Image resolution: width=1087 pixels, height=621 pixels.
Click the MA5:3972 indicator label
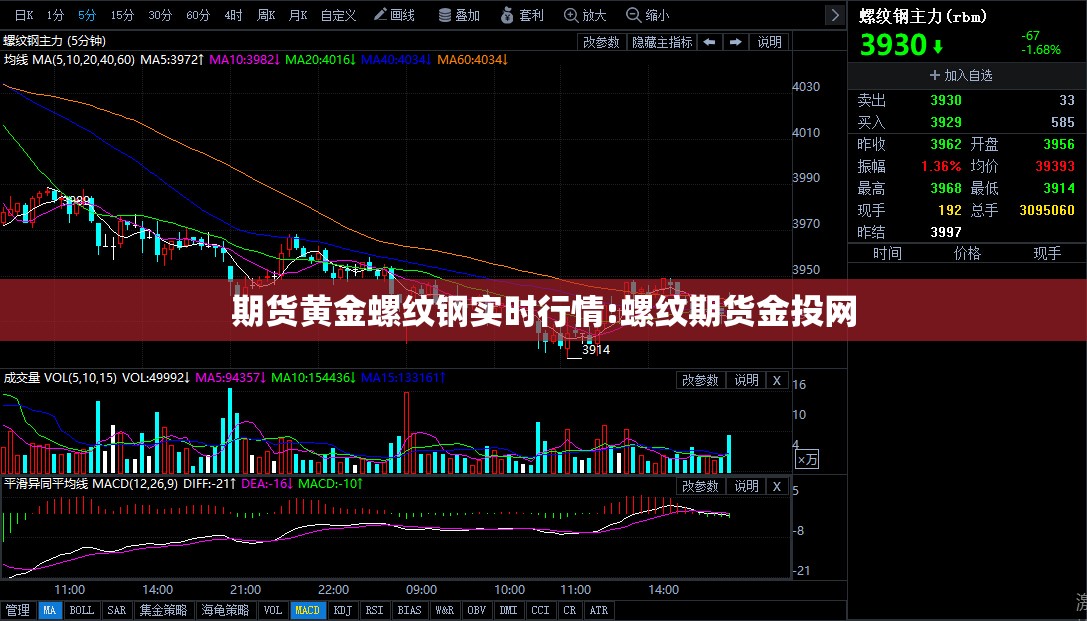(x=172, y=60)
